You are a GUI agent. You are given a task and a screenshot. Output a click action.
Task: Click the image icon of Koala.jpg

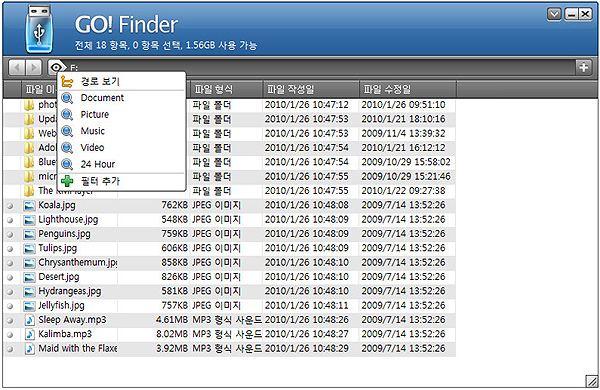click(29, 206)
